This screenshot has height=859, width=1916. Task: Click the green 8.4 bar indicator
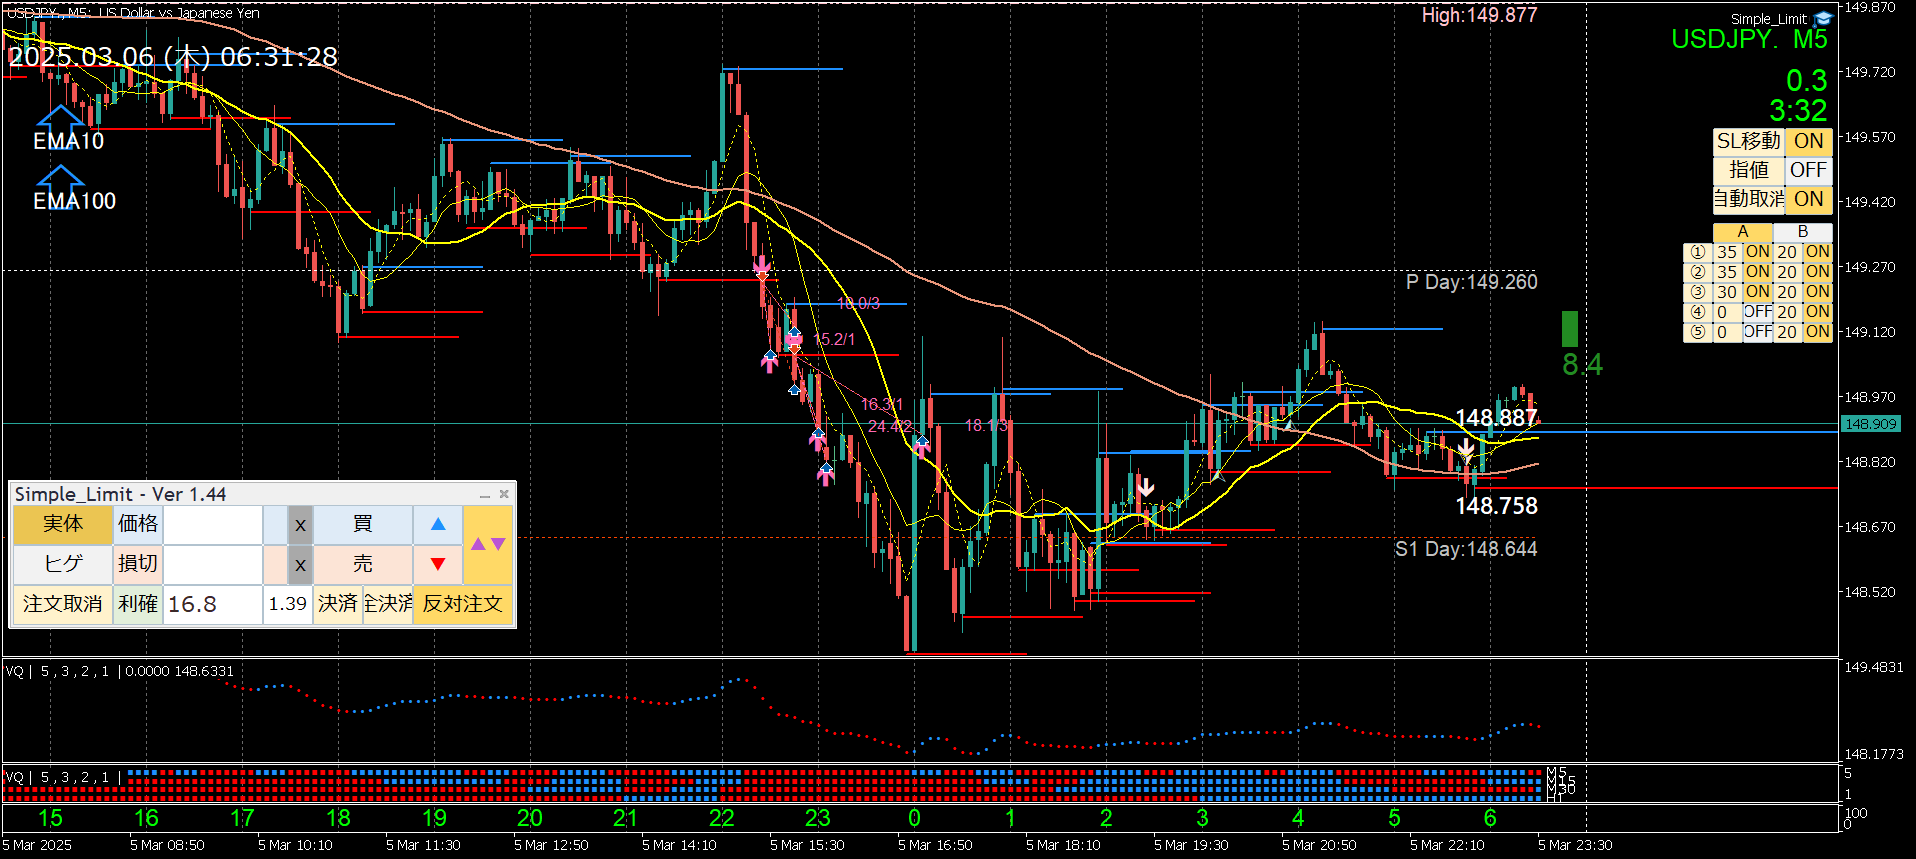point(1570,329)
